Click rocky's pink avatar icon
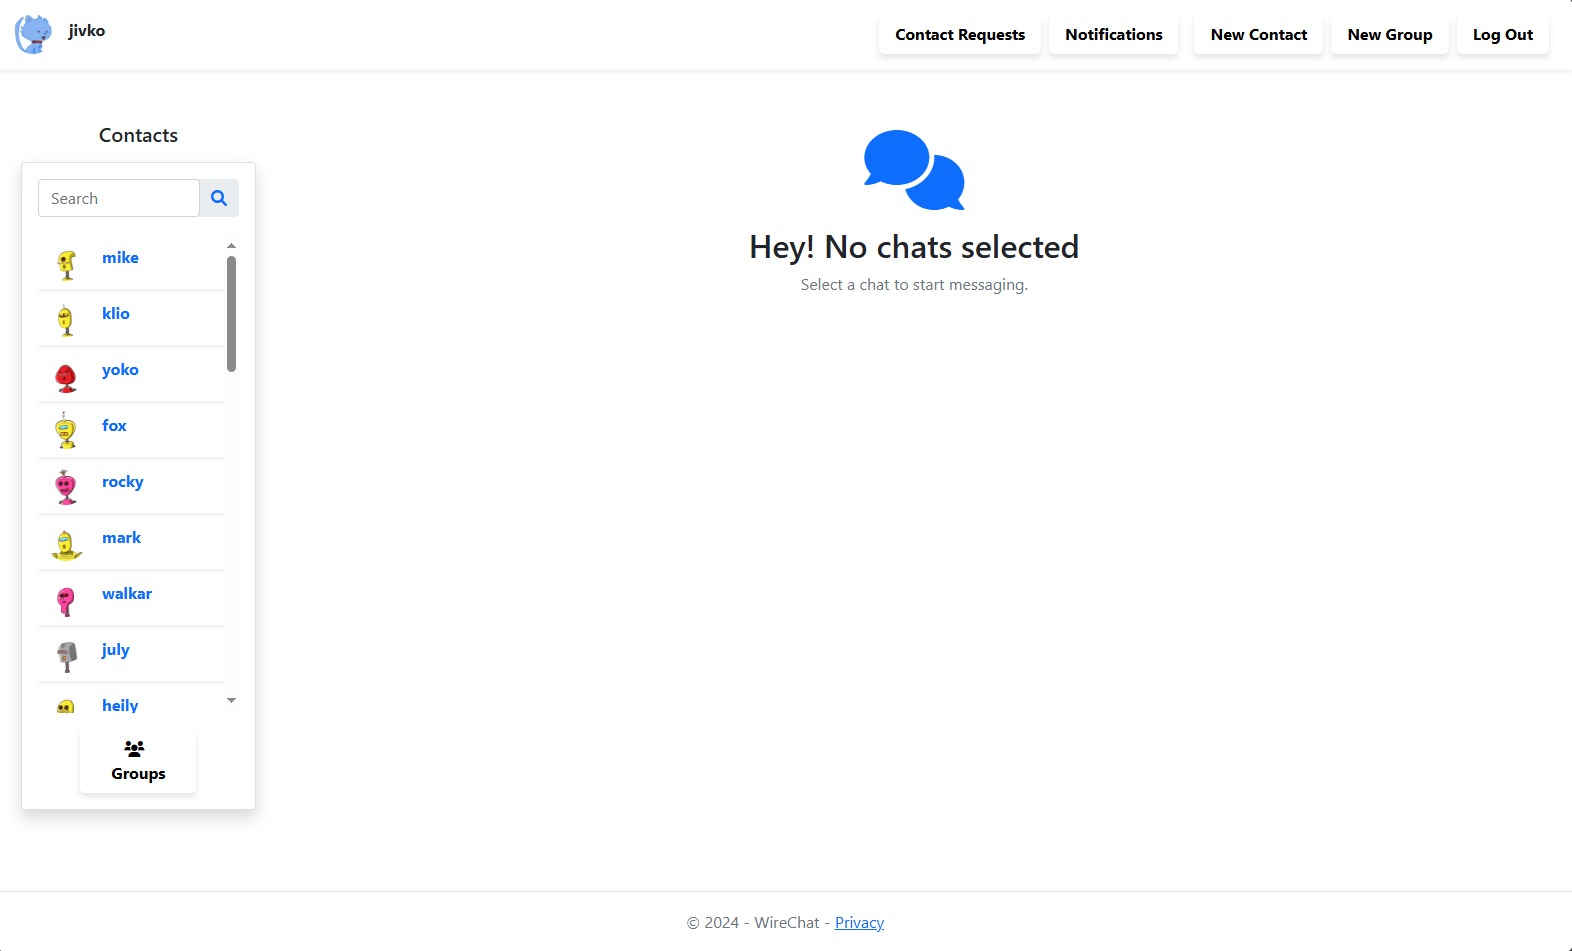1572x951 pixels. click(66, 488)
